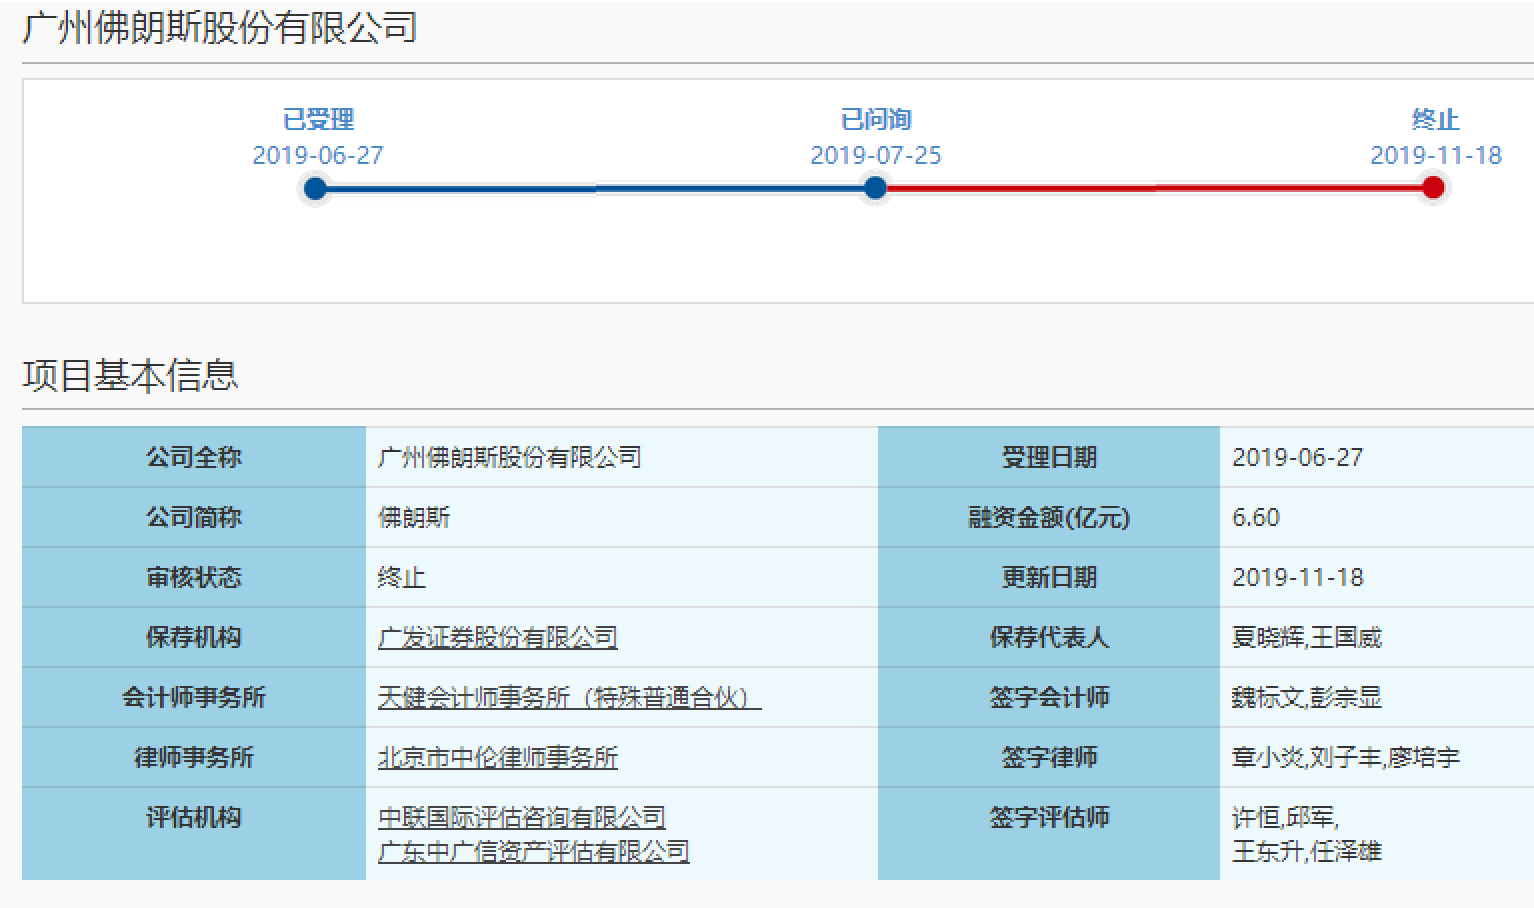
Task: Open 北京市中伦律师事务所 law firm link
Action: coord(498,757)
